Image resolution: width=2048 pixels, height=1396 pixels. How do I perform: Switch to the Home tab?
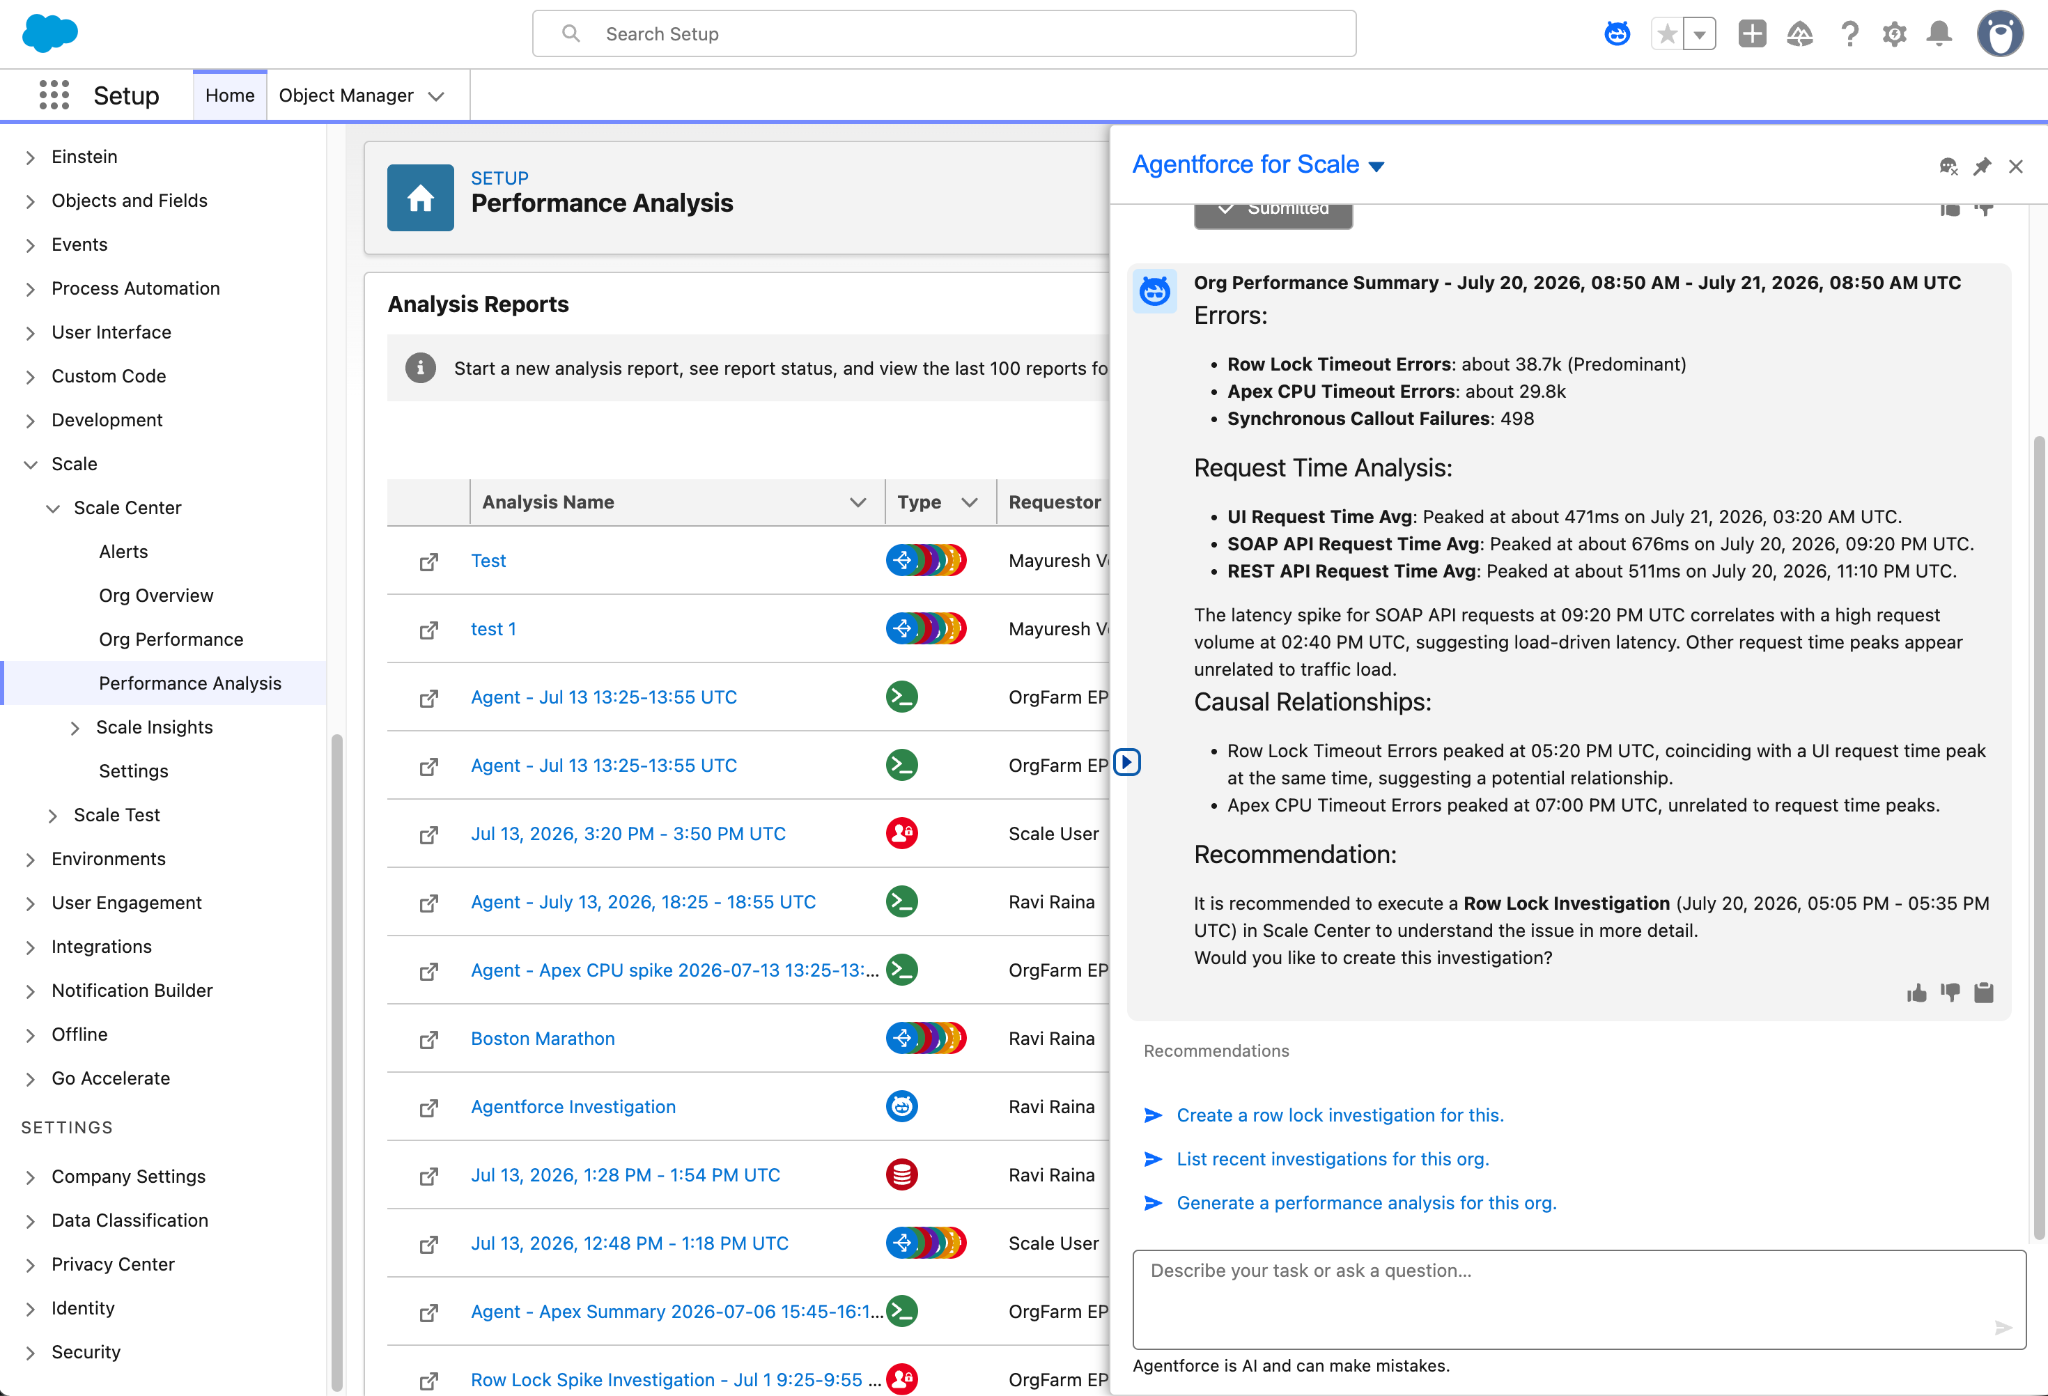point(230,96)
